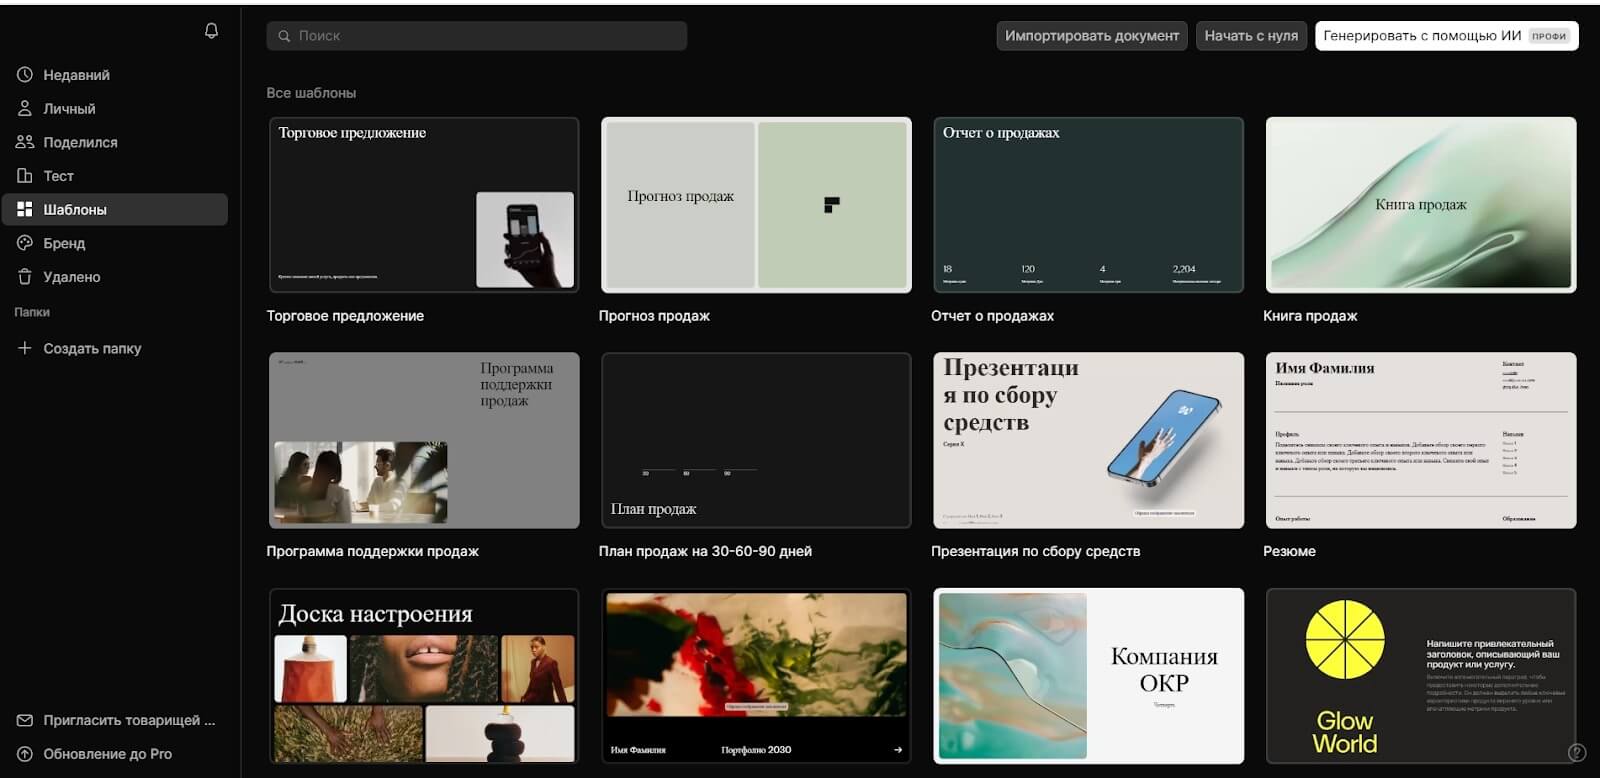Viewport: 1600px width, 778px height.
Task: Open the Тест sidebar item
Action: (58, 176)
